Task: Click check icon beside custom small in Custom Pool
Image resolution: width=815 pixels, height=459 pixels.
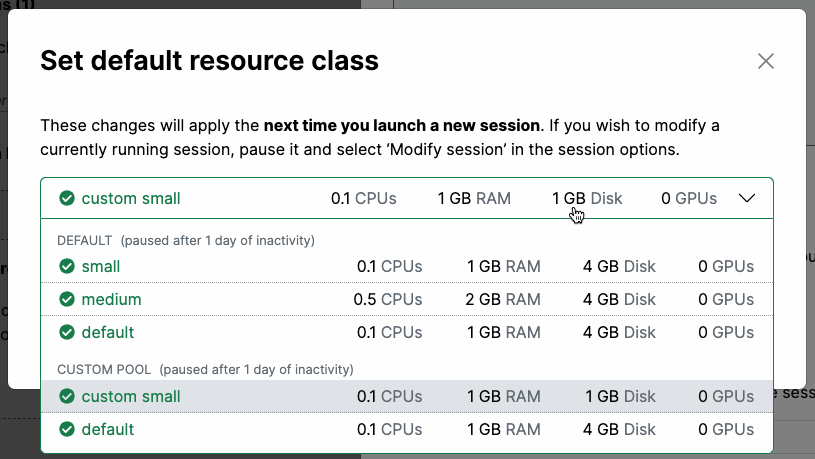Action: 67,396
